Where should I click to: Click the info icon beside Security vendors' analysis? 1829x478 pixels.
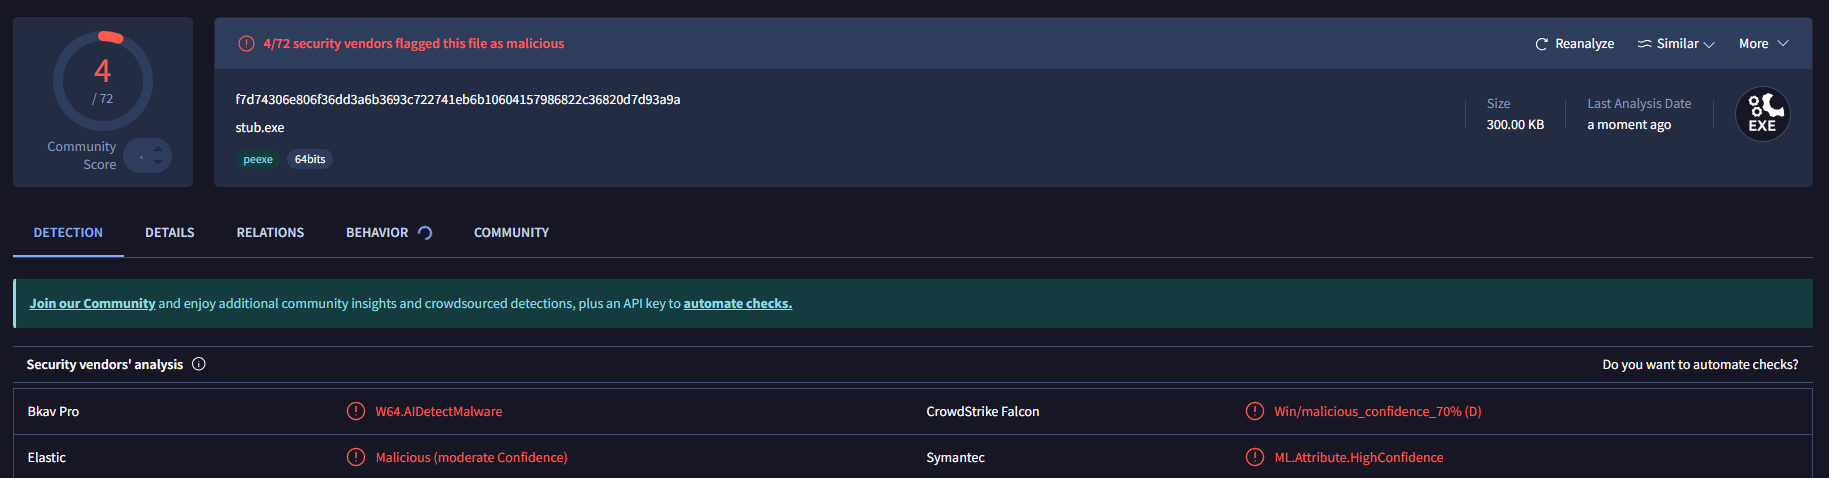click(x=199, y=364)
